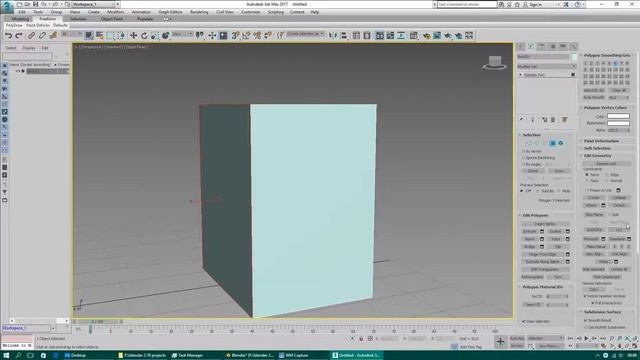Image resolution: width=640 pixels, height=360 pixels.
Task: Open the Customize menu
Action: [250, 12]
